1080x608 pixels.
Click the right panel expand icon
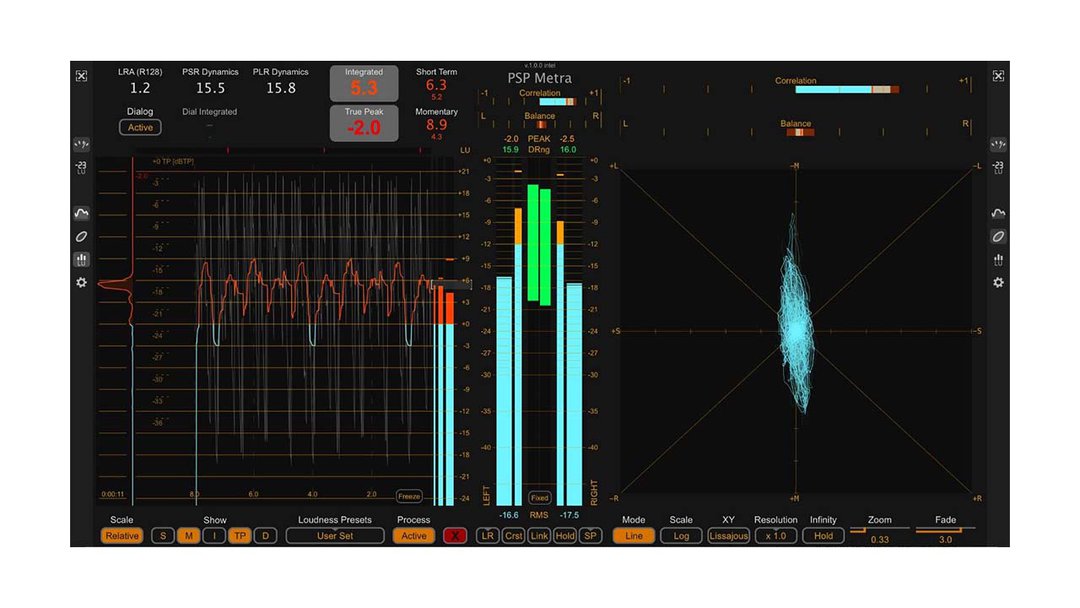pyautogui.click(x=997, y=76)
